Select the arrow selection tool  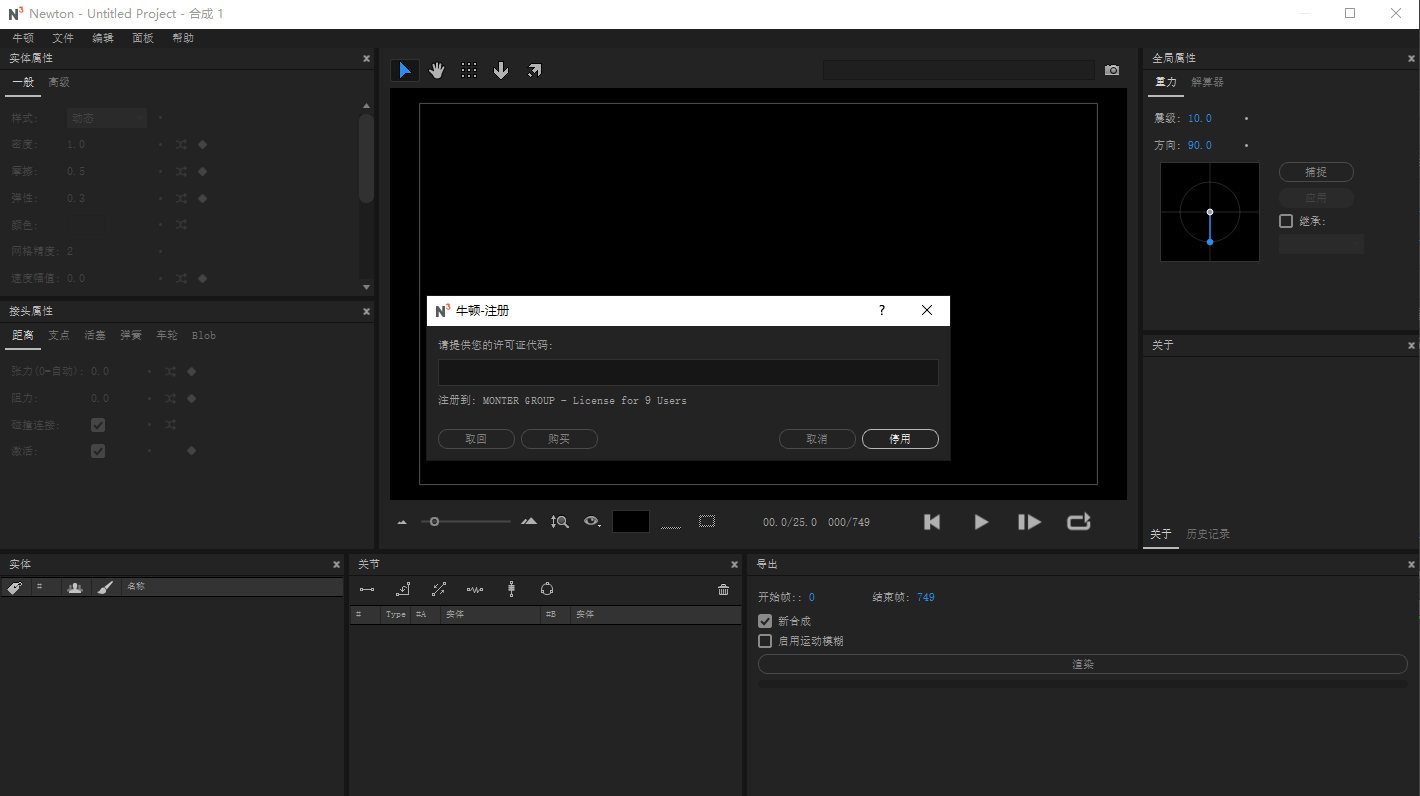(405, 70)
